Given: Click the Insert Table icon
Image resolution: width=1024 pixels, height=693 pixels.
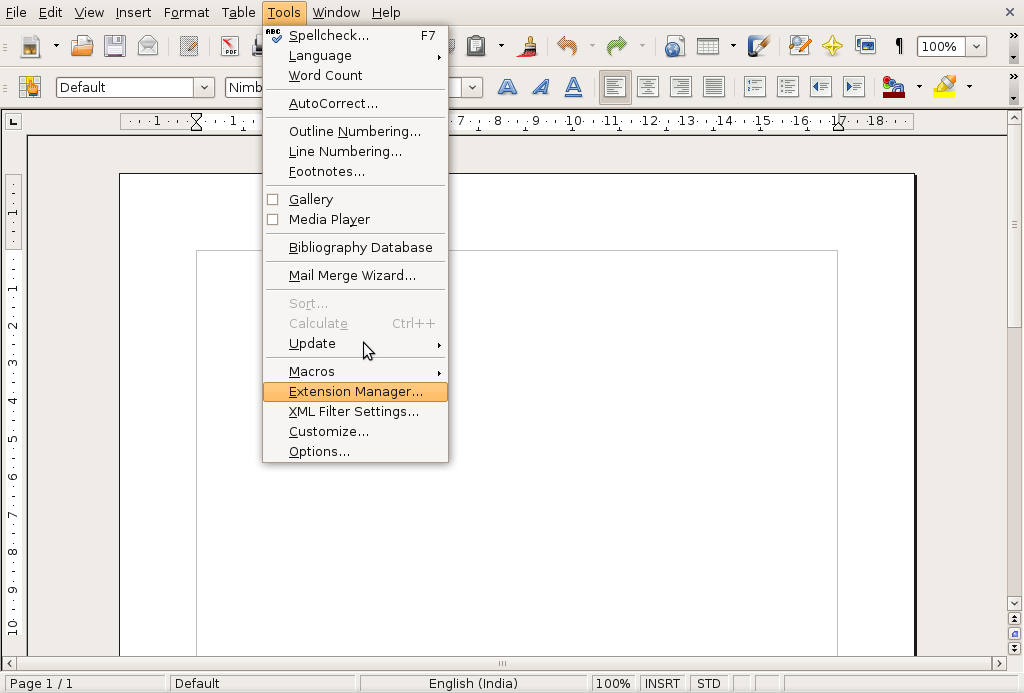Looking at the screenshot, I should 708,46.
